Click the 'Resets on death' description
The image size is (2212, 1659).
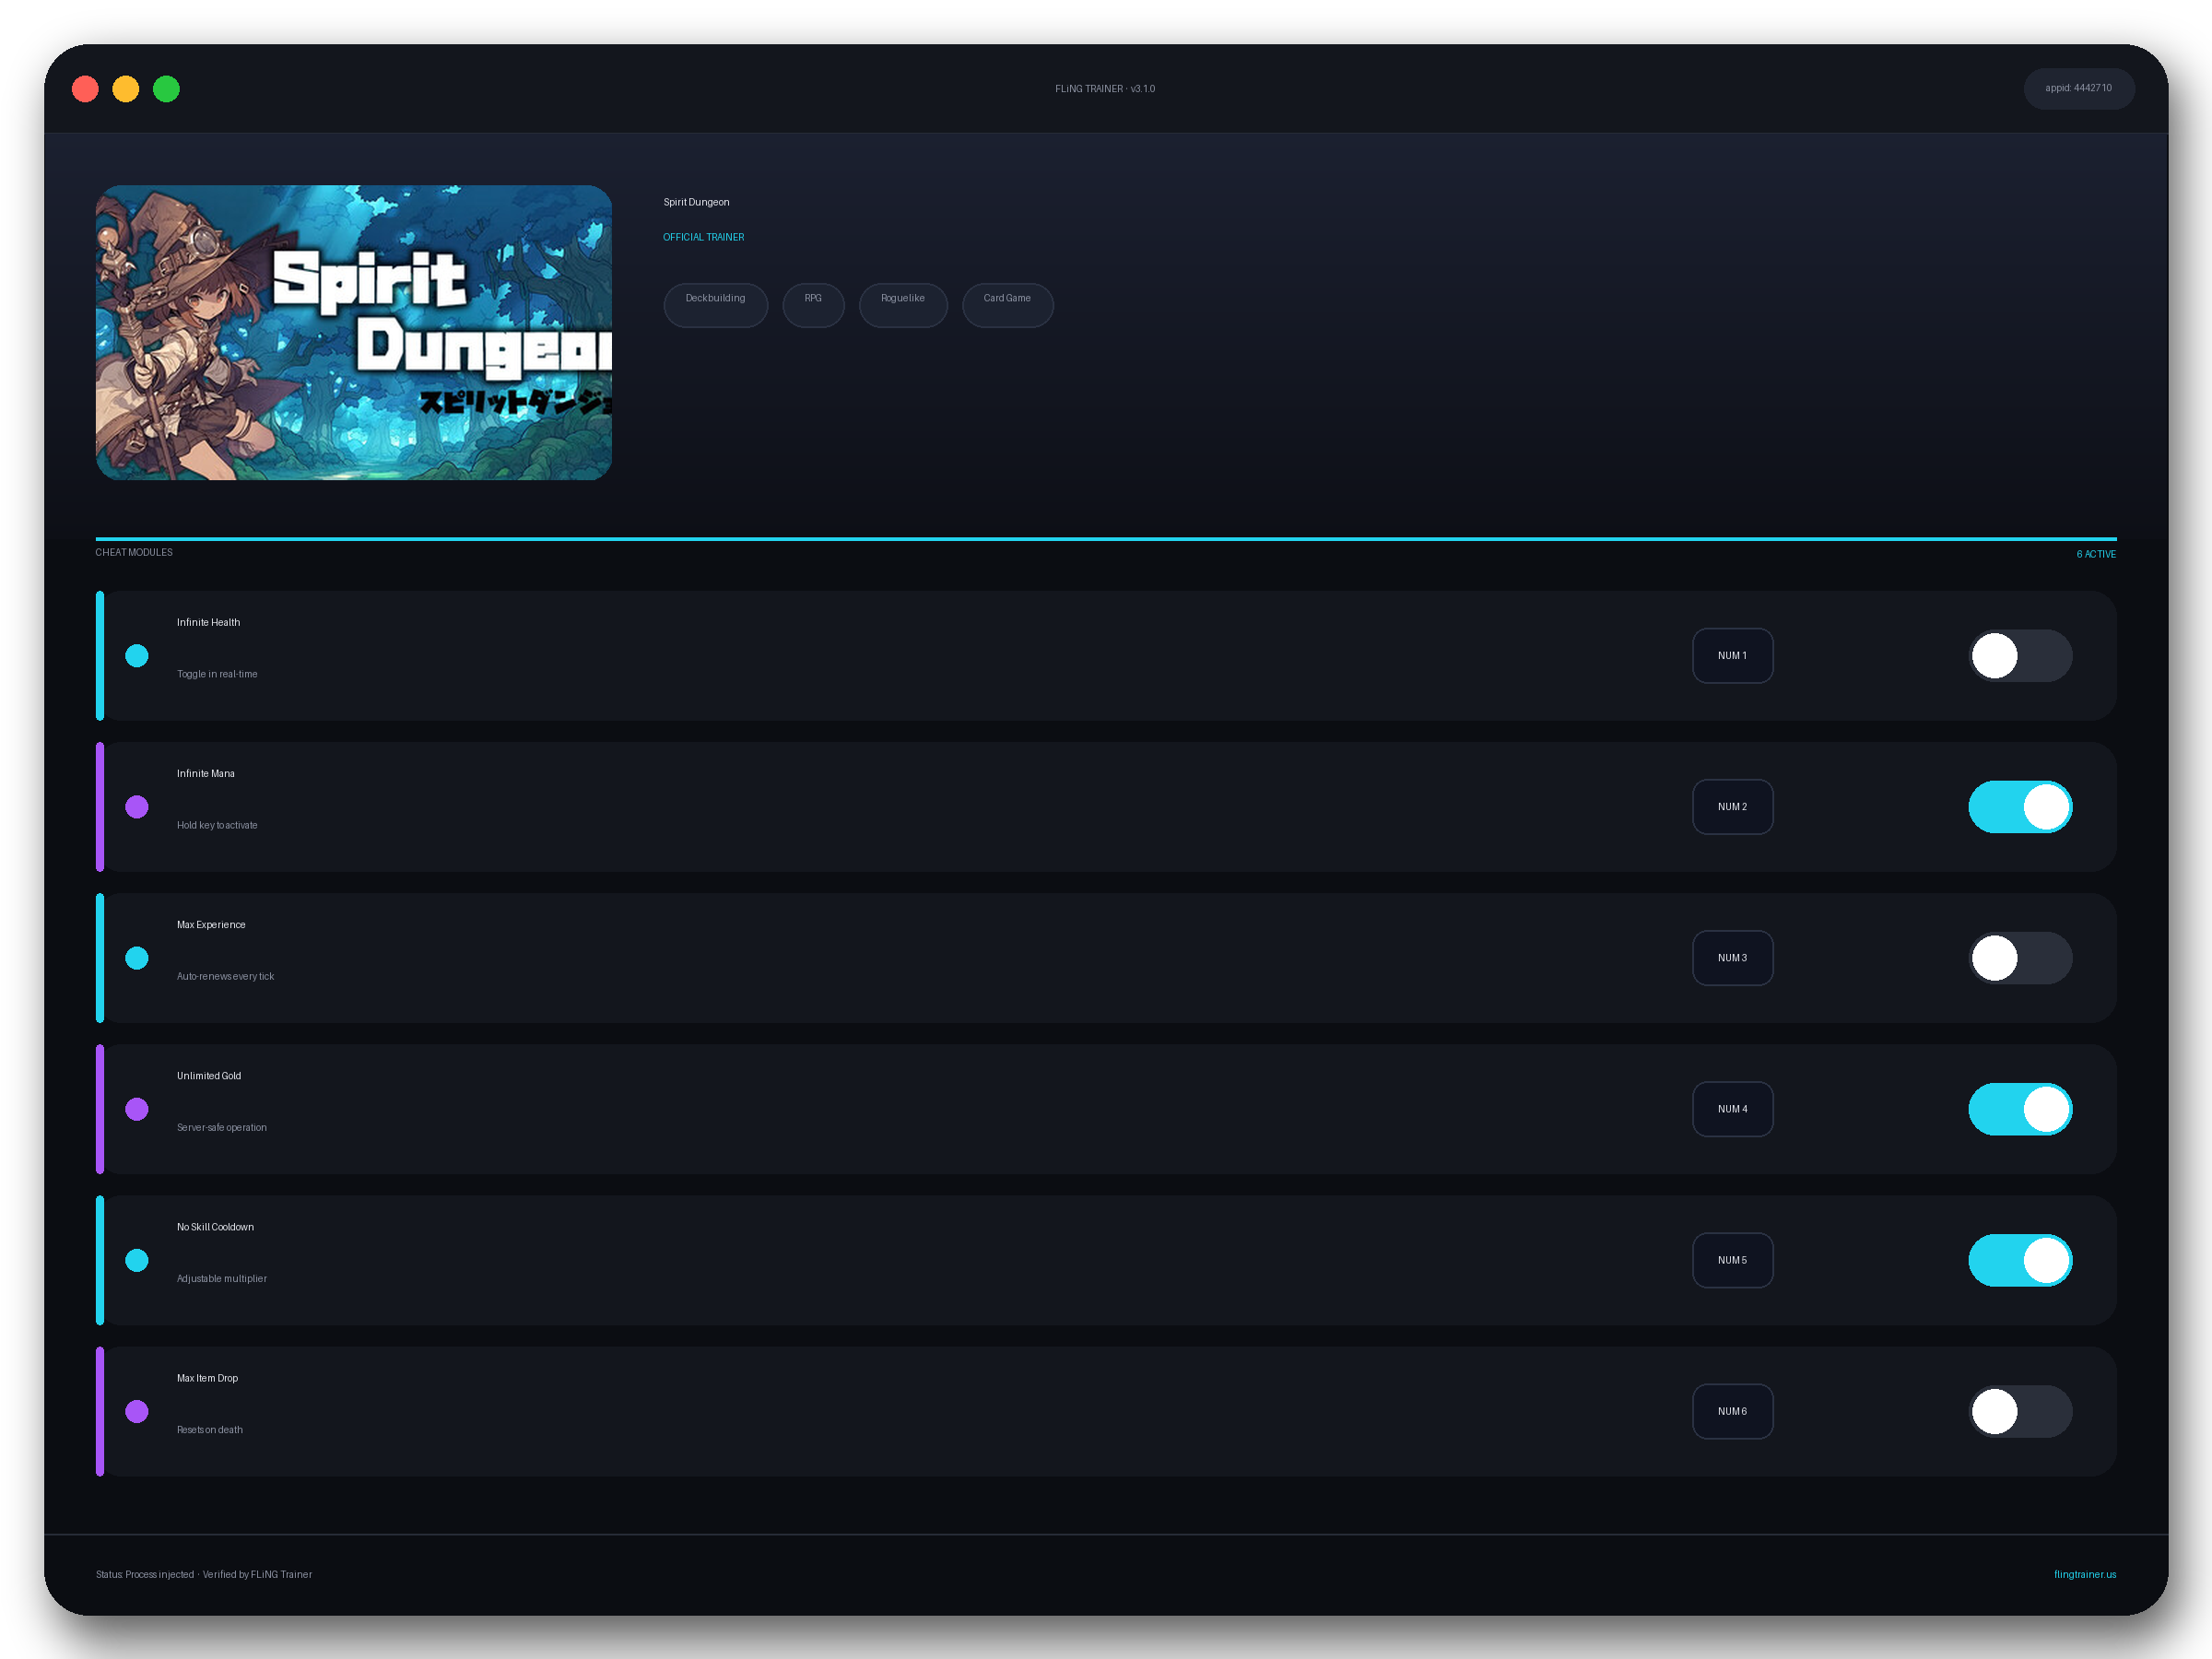pyautogui.click(x=210, y=1429)
